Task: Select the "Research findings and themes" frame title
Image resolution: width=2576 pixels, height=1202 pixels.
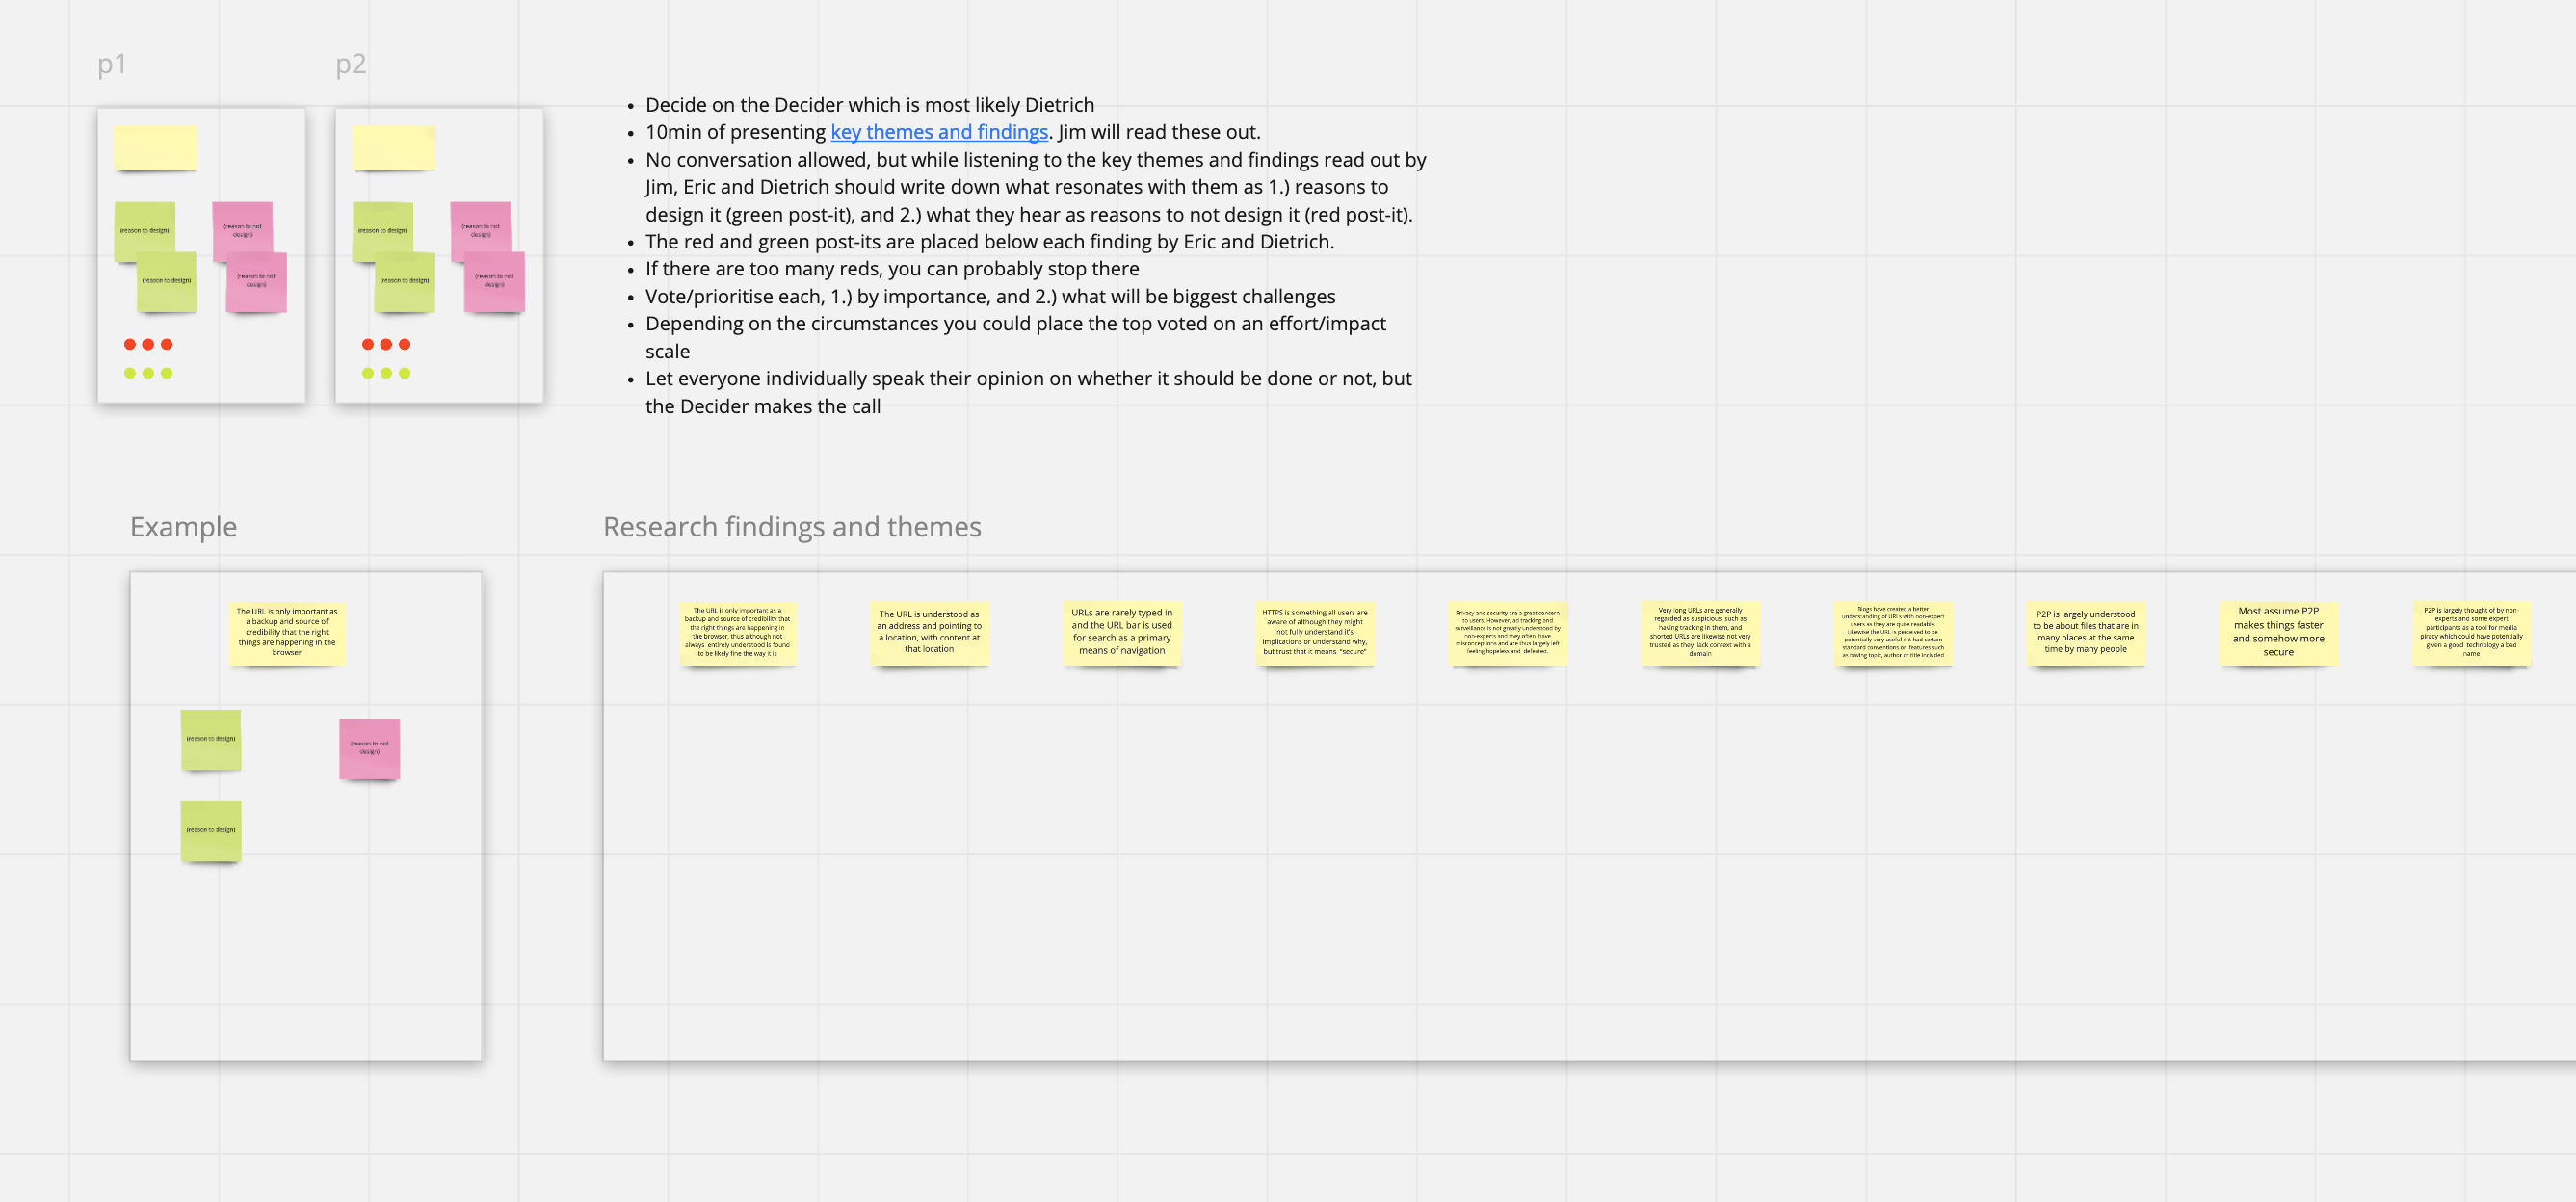Action: (x=791, y=526)
